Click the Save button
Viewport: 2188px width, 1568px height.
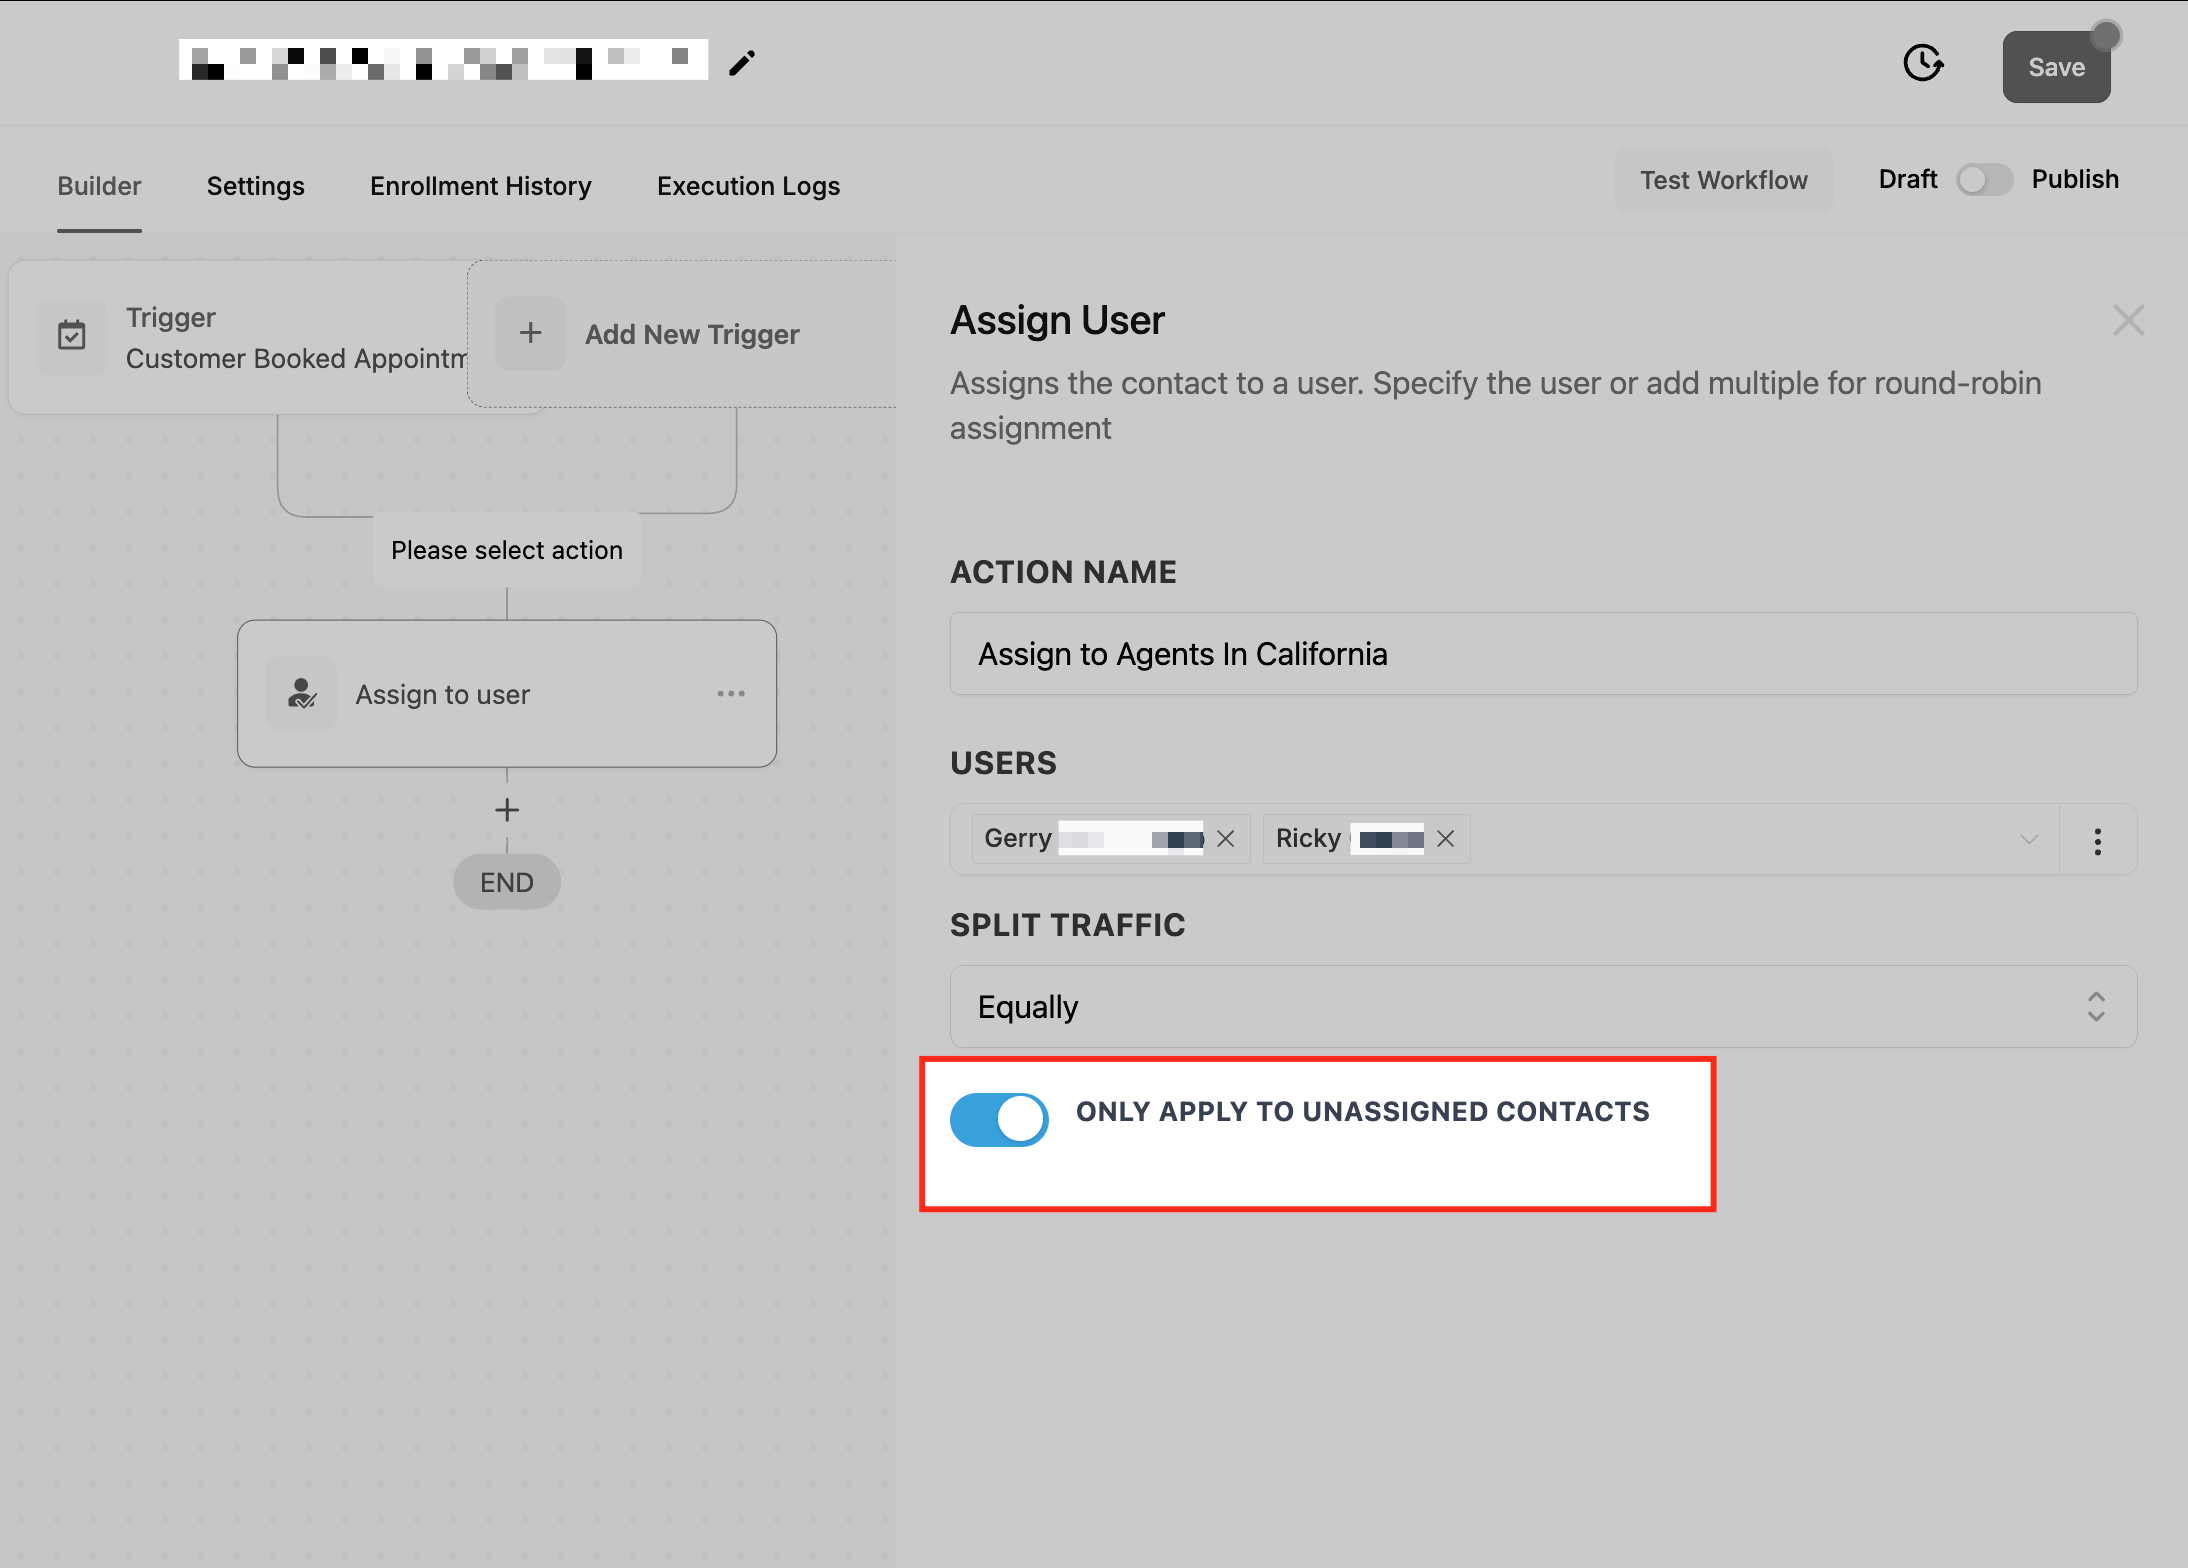2056,67
